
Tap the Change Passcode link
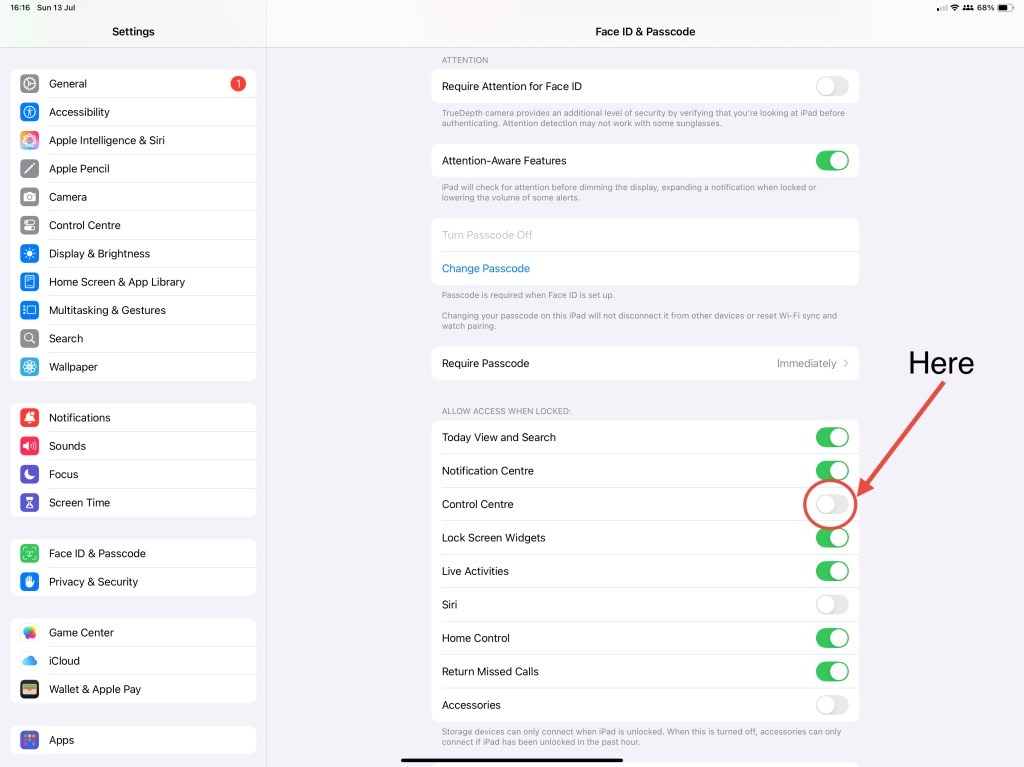[x=486, y=269]
